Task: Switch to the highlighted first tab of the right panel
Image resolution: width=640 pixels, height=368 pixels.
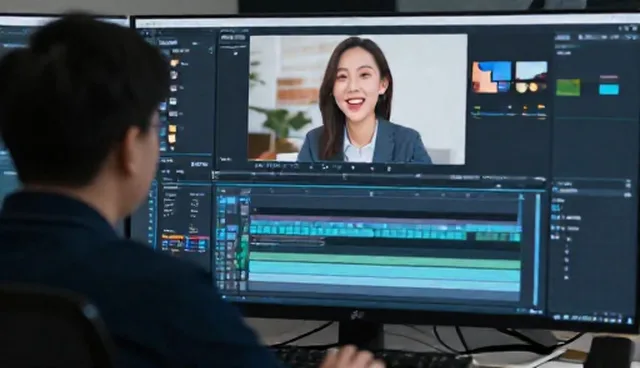Action: [563, 38]
